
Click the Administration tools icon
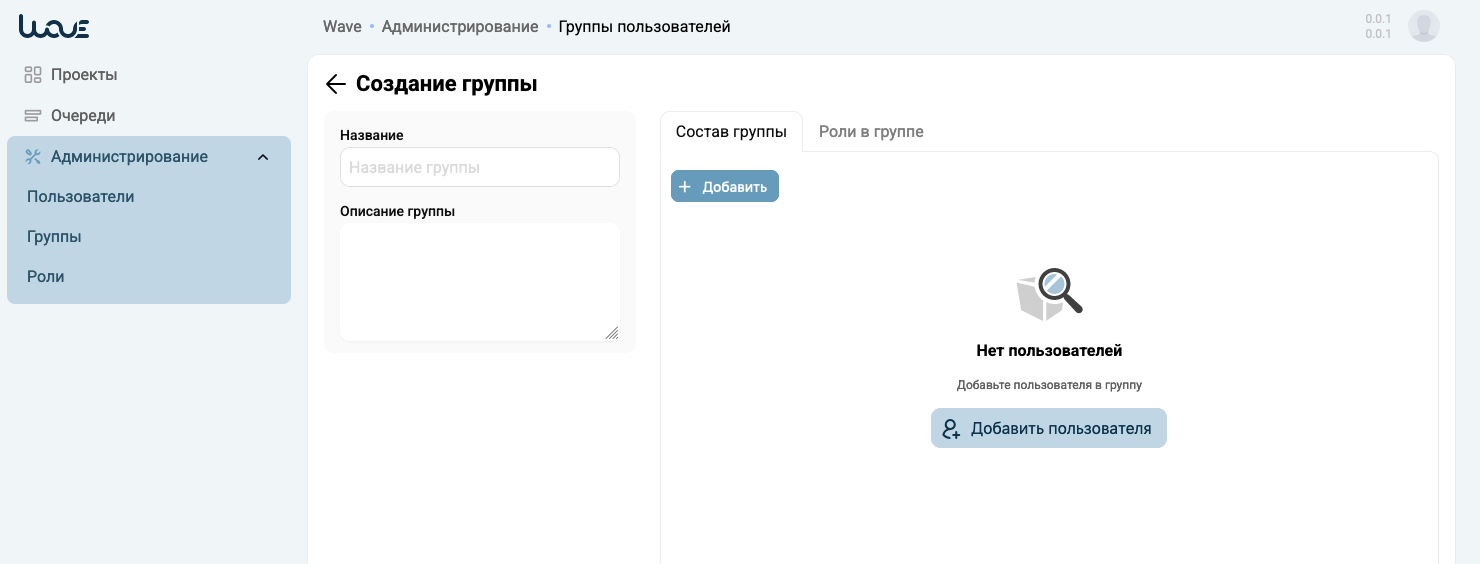tap(33, 157)
